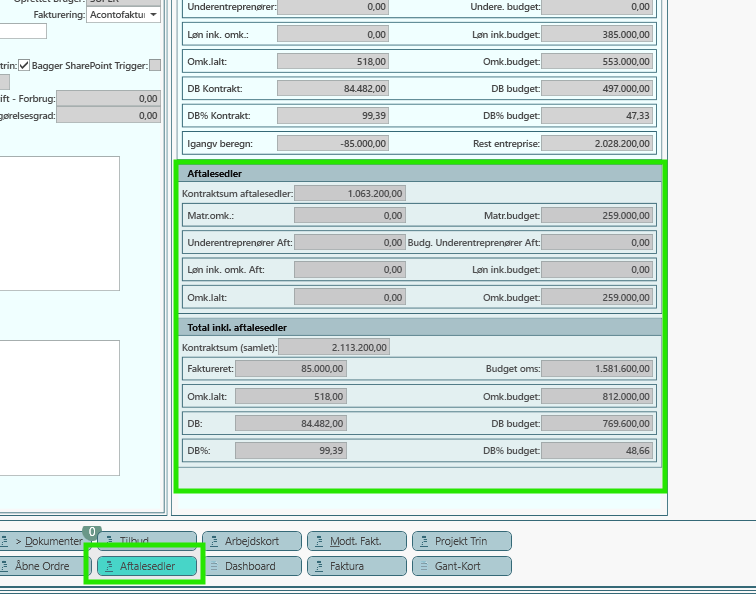
Task: Click Total inkl. aftalesedler header
Action: pos(420,327)
